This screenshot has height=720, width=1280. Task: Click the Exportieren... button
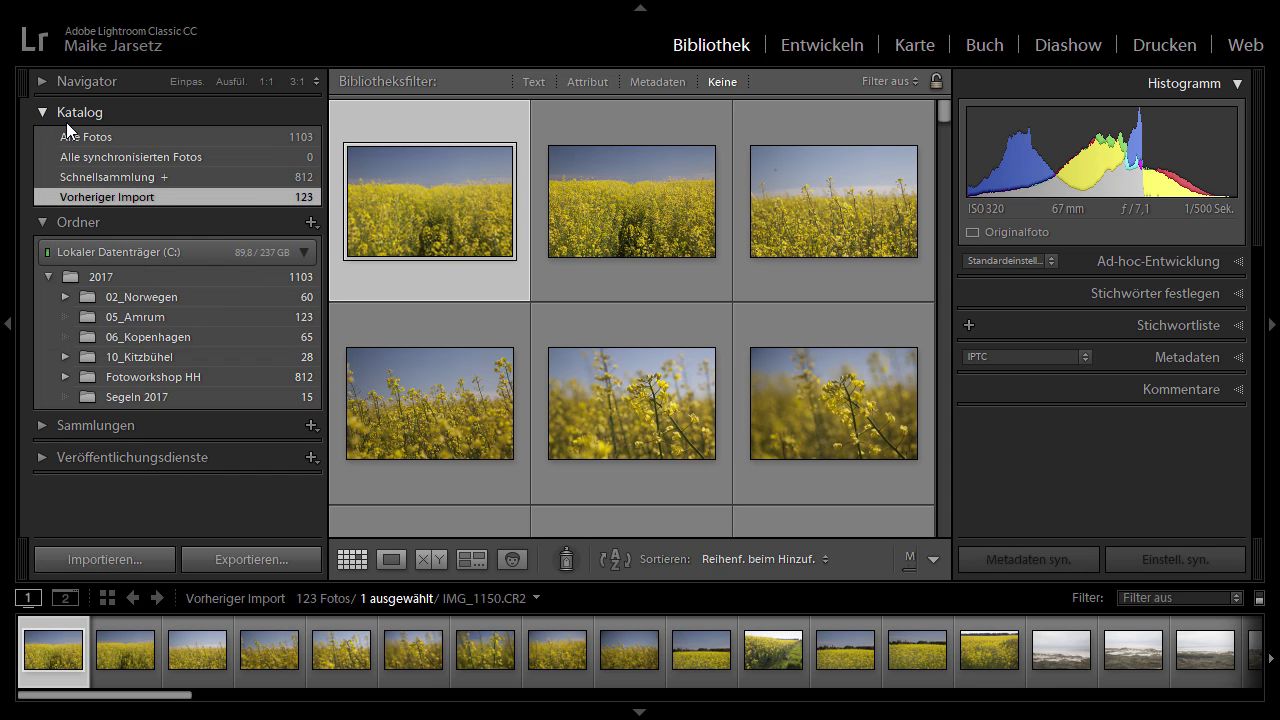(x=251, y=559)
